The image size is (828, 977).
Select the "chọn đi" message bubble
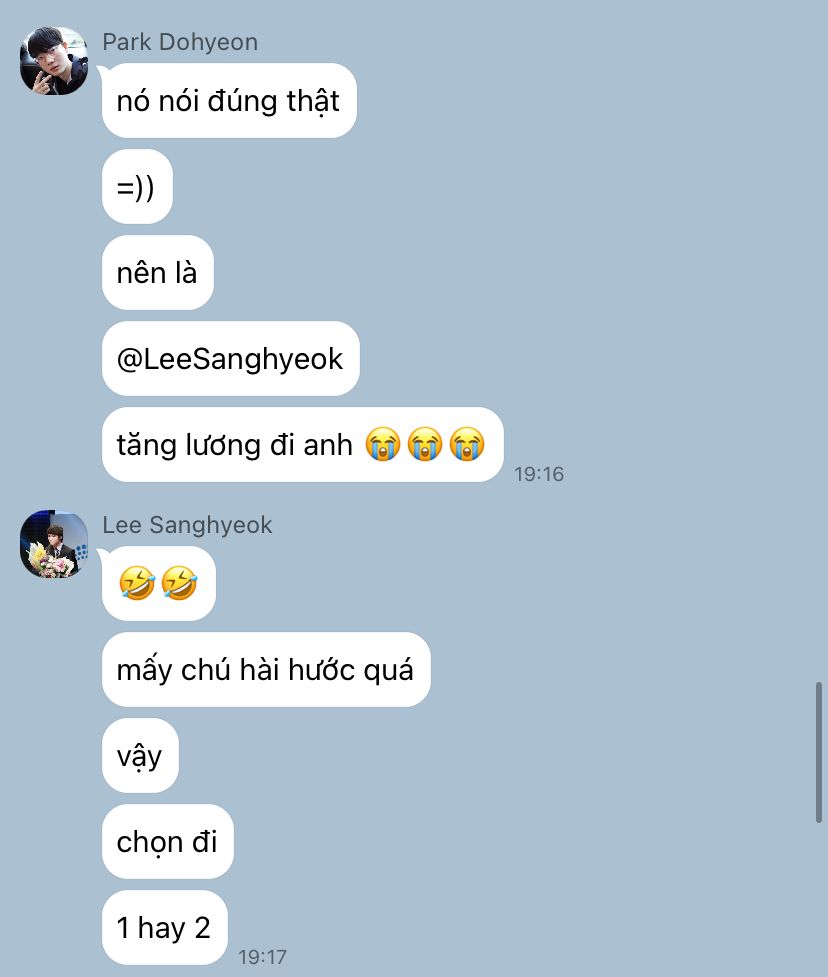point(168,842)
